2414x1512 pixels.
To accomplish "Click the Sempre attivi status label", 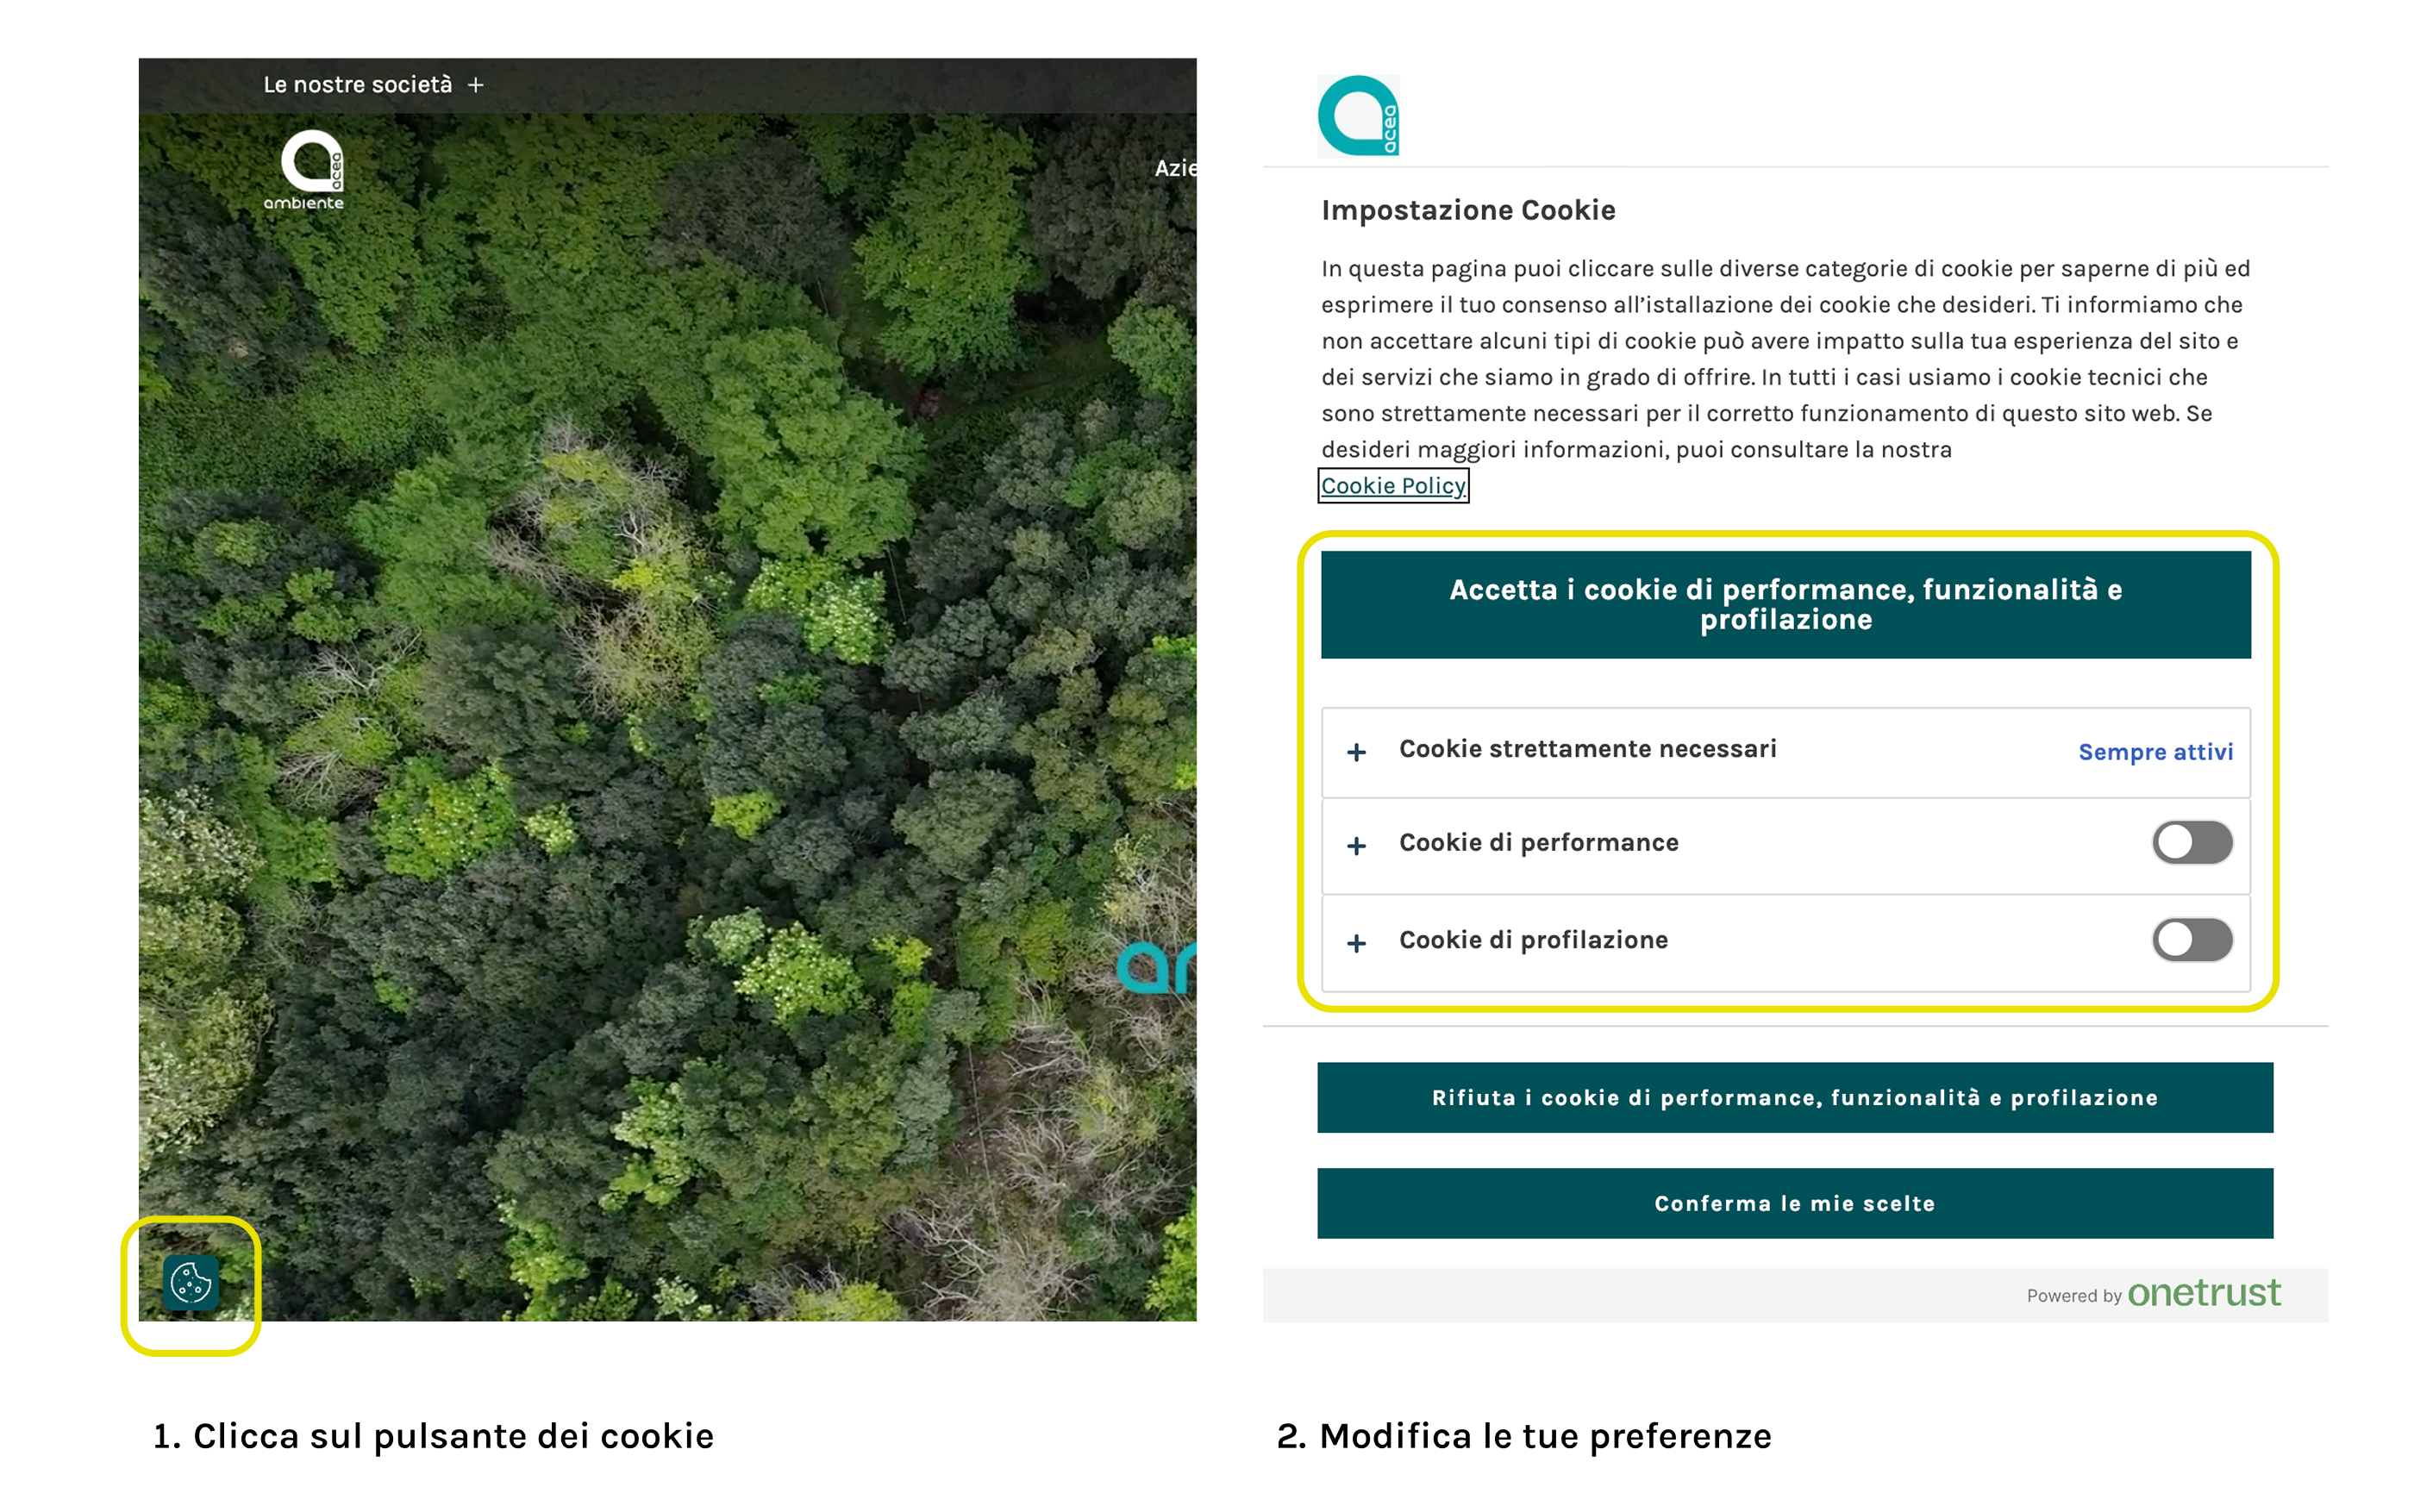I will click(2155, 752).
